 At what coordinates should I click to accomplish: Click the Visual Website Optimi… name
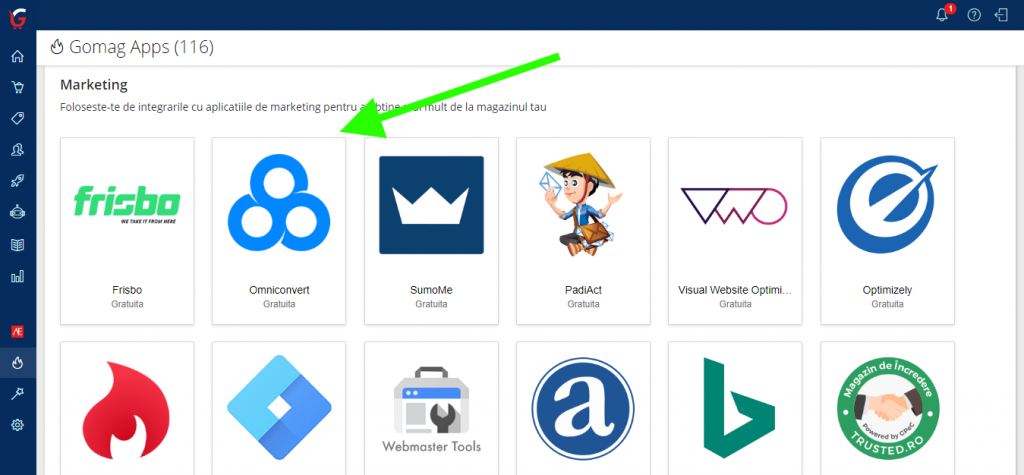(x=735, y=290)
